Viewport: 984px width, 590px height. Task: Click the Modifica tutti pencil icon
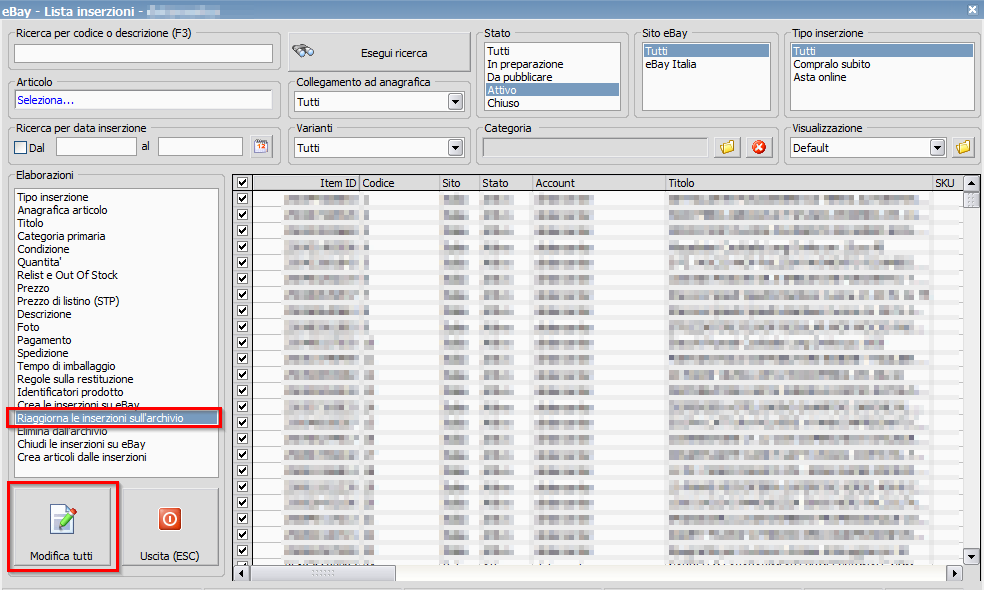[62, 520]
